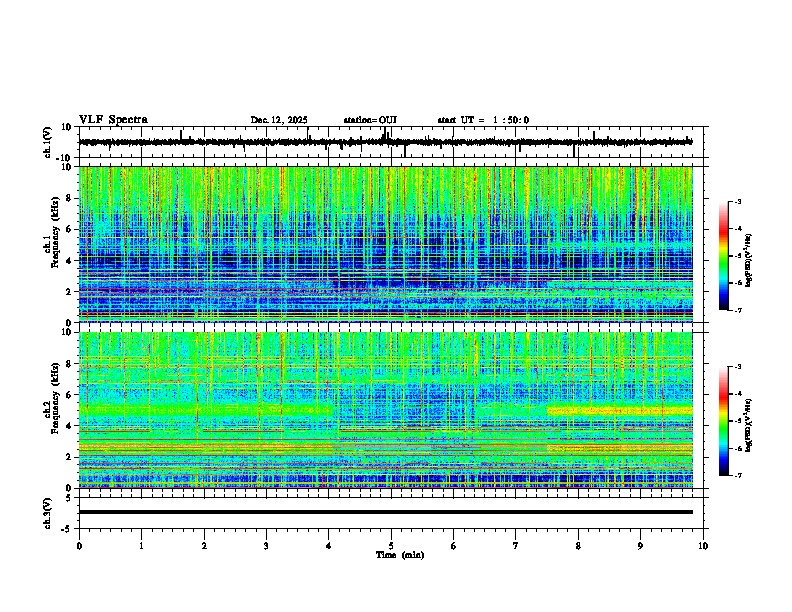This screenshot has width=792, height=612.
Task: Click the 'start UT = 1:50:0' label
Action: (x=483, y=120)
